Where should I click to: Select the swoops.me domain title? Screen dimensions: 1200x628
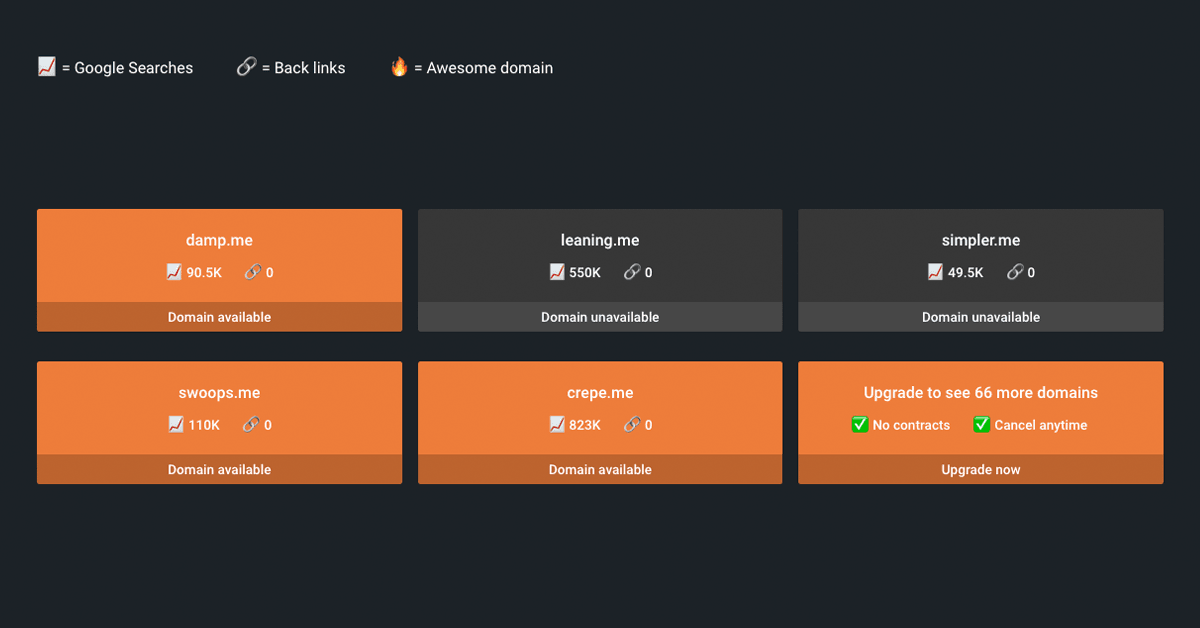click(x=219, y=393)
